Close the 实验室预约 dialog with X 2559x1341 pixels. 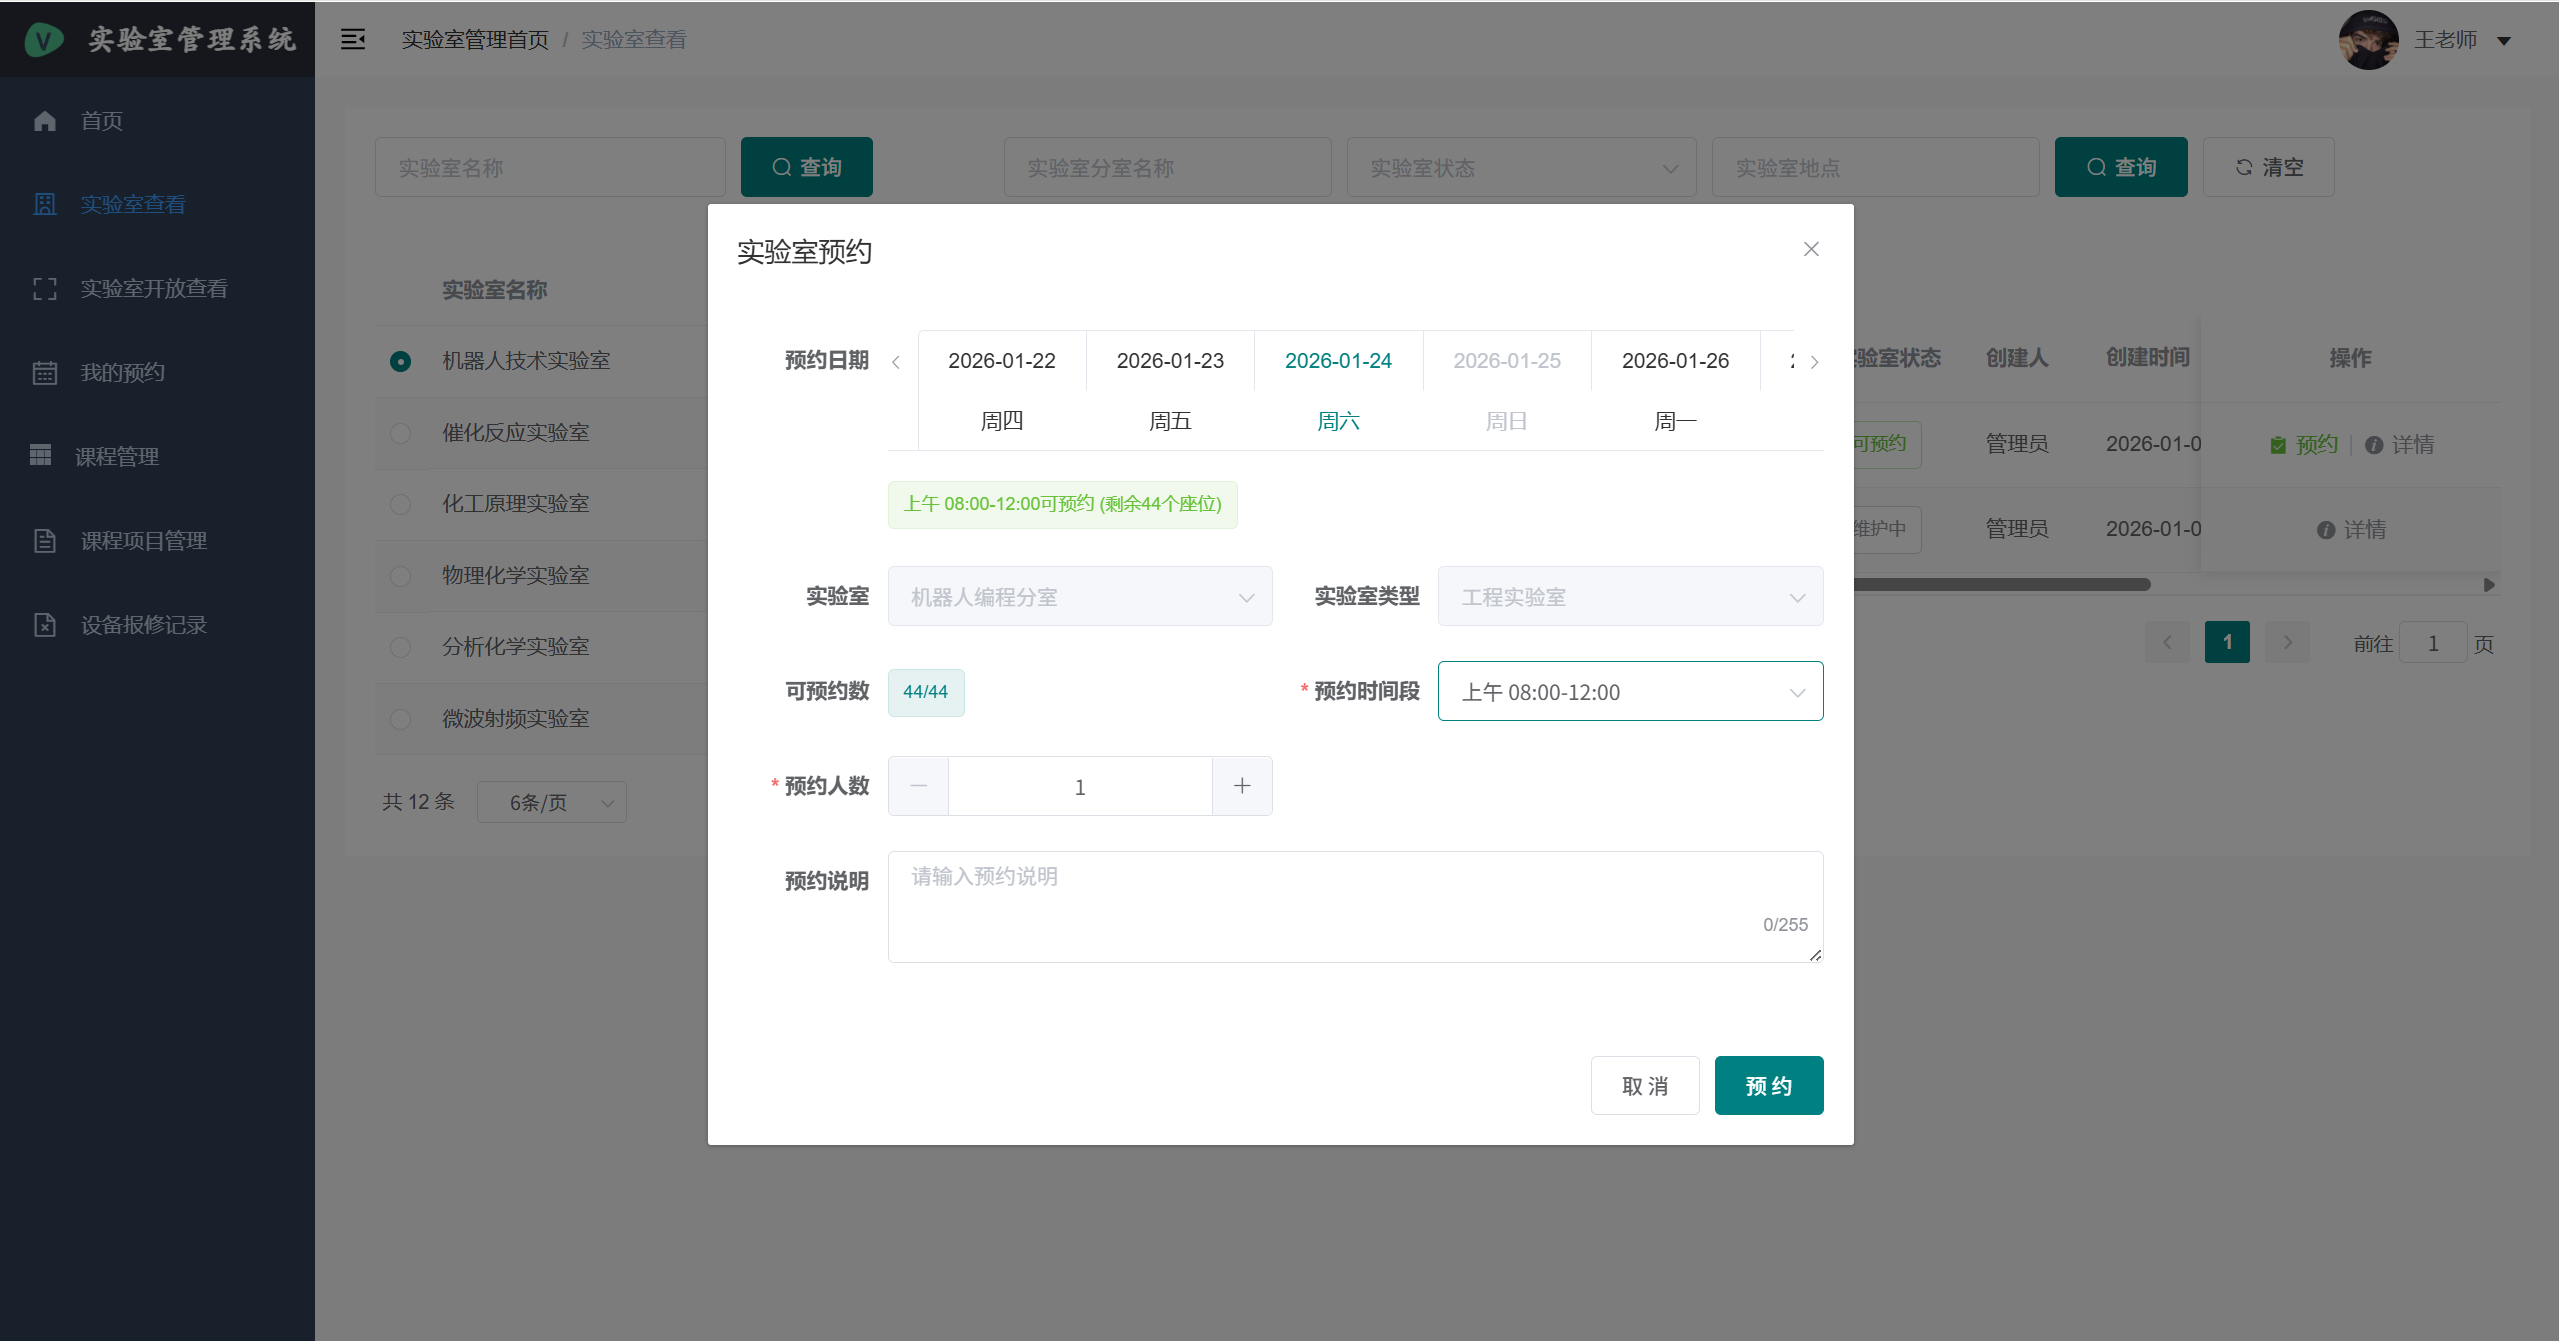point(1810,249)
